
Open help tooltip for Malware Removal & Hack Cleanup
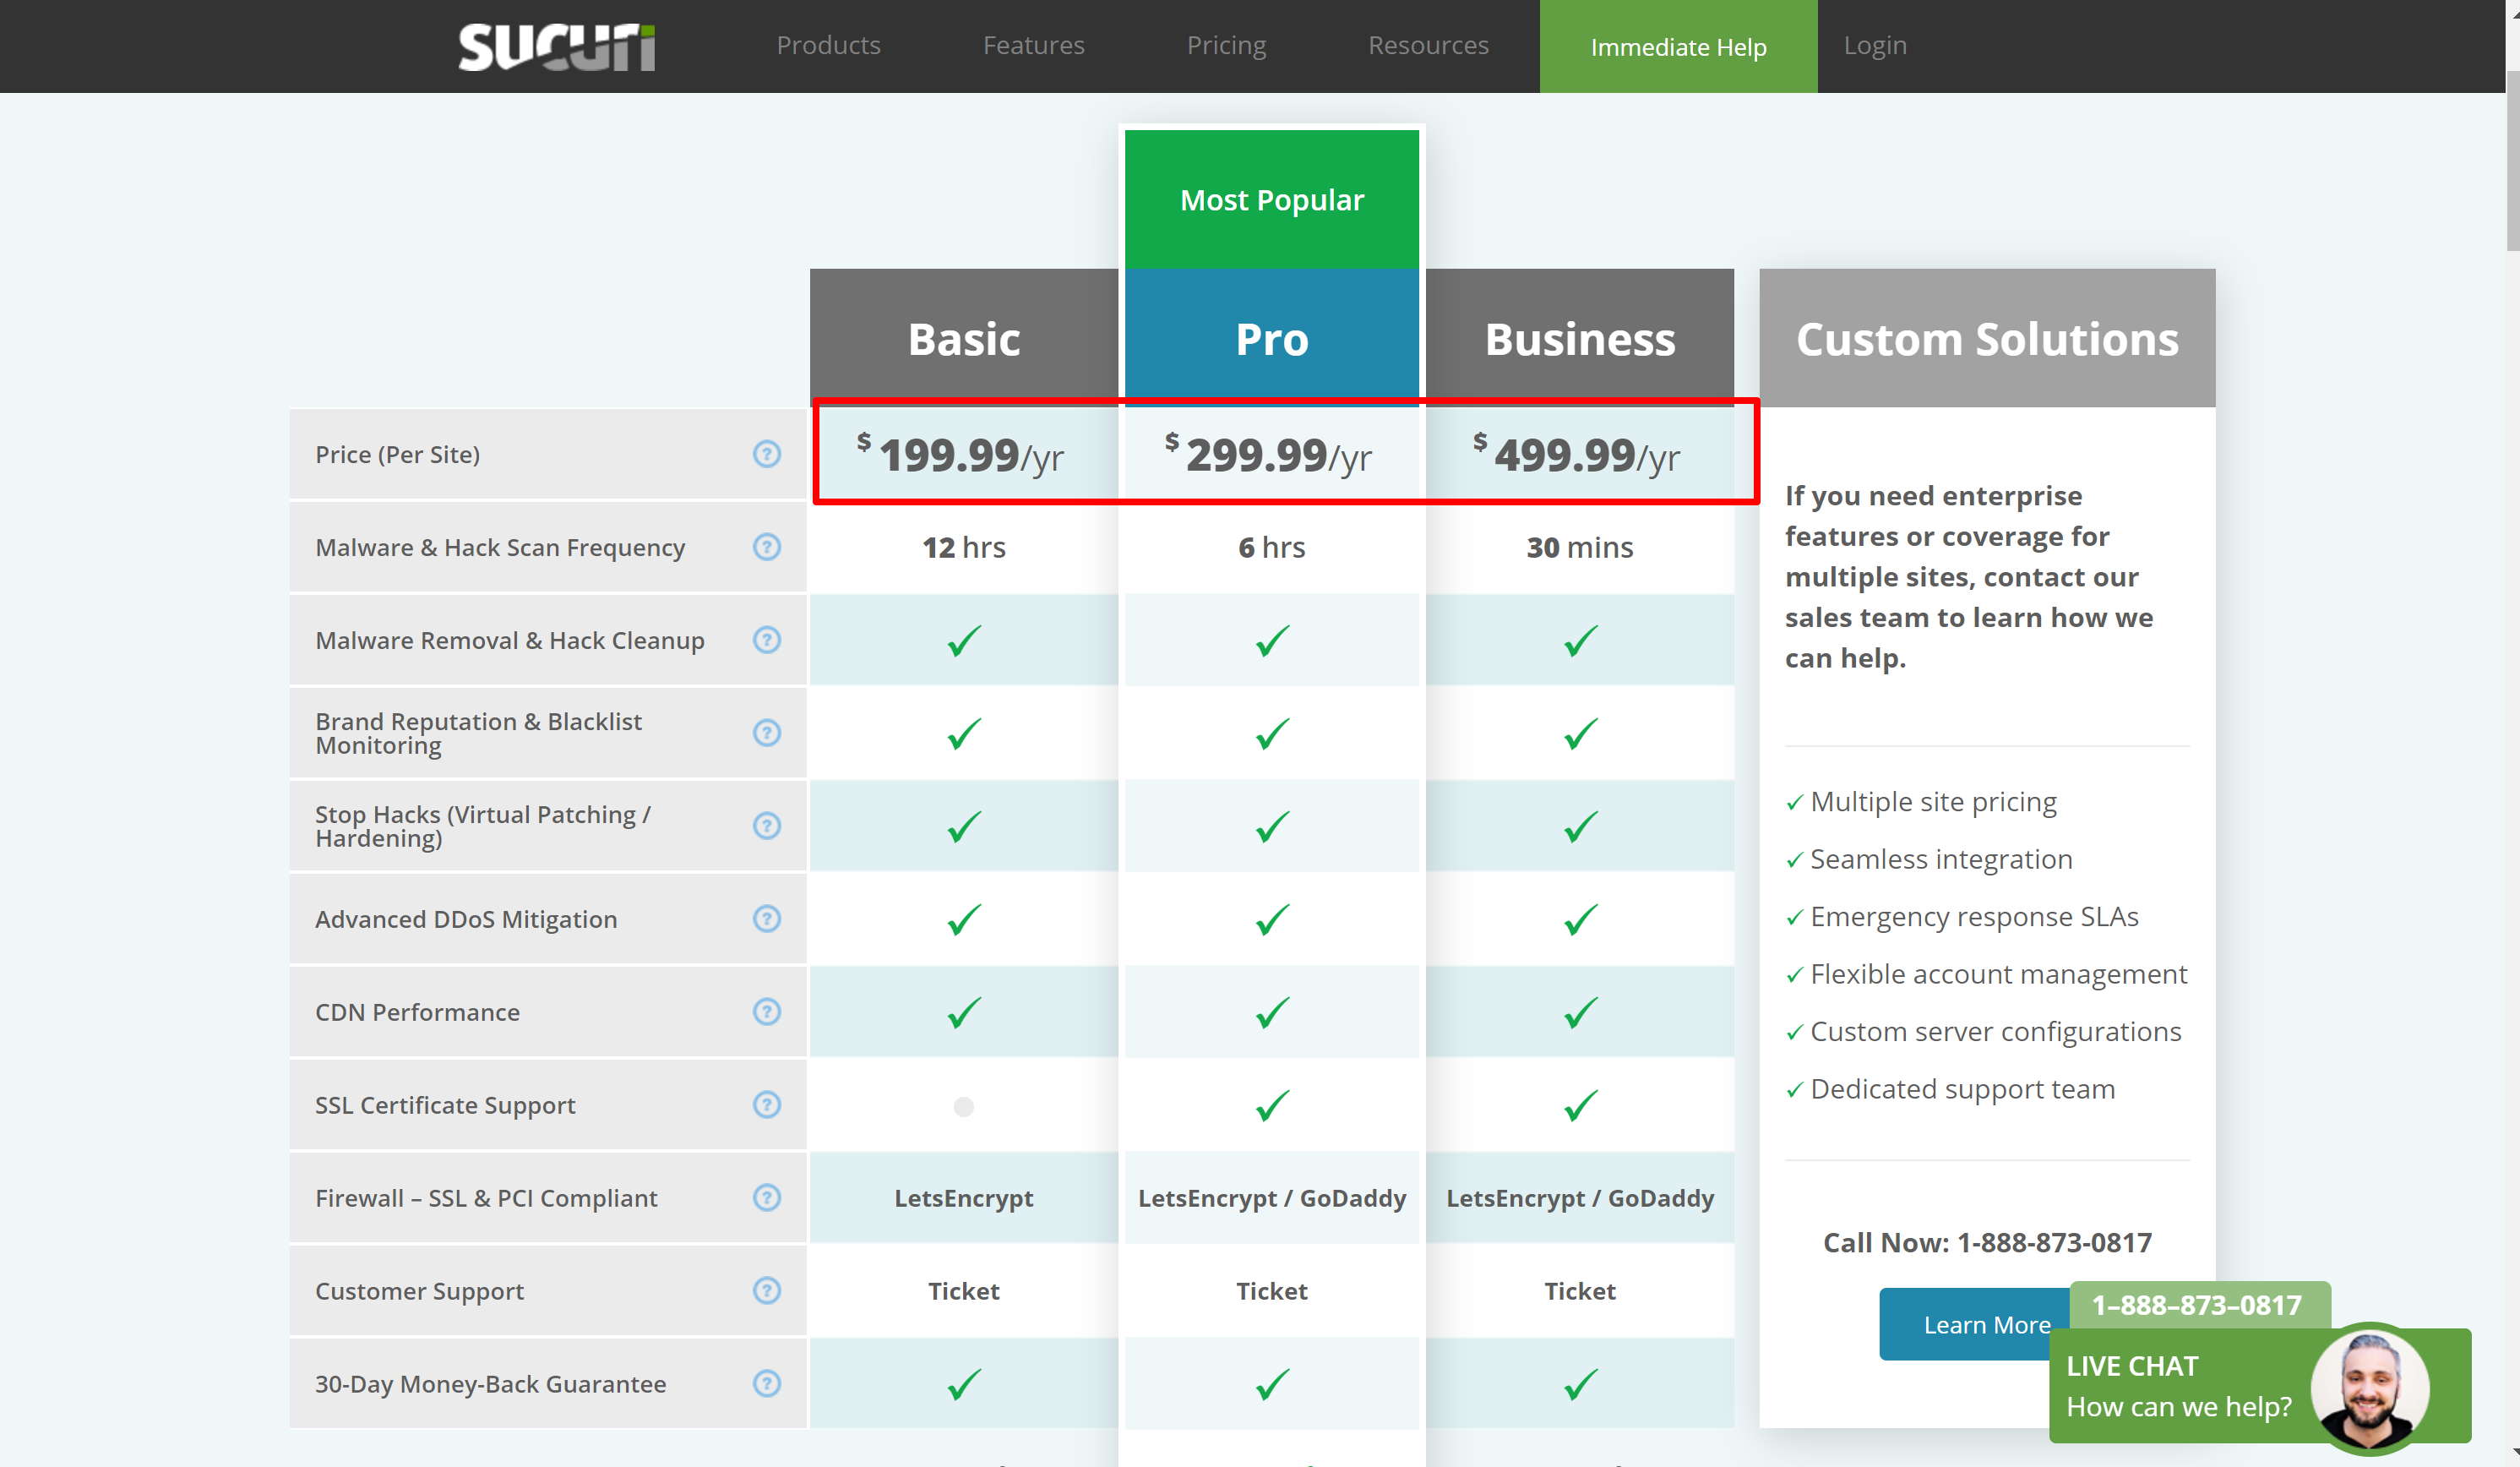(x=766, y=640)
